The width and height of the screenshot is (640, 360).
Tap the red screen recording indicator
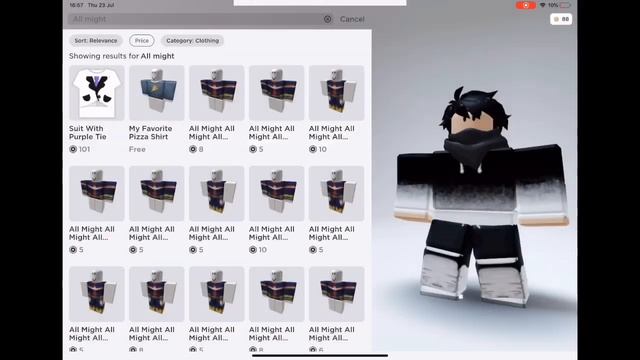coord(526,5)
